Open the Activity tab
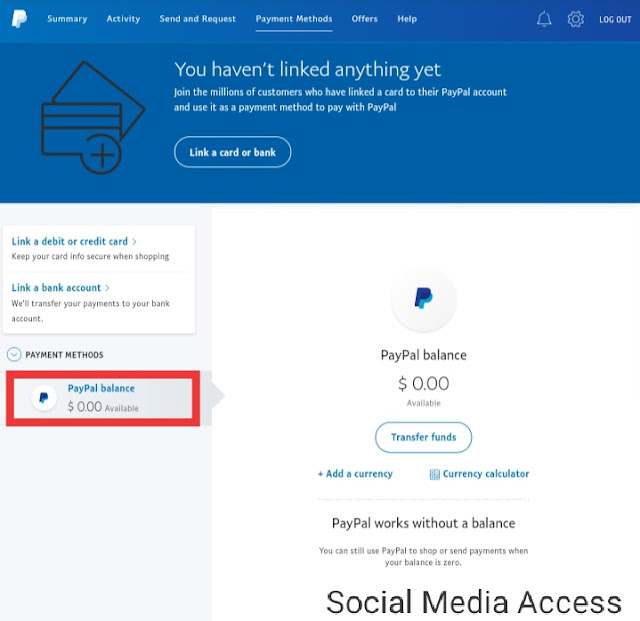The image size is (640, 621). [123, 19]
